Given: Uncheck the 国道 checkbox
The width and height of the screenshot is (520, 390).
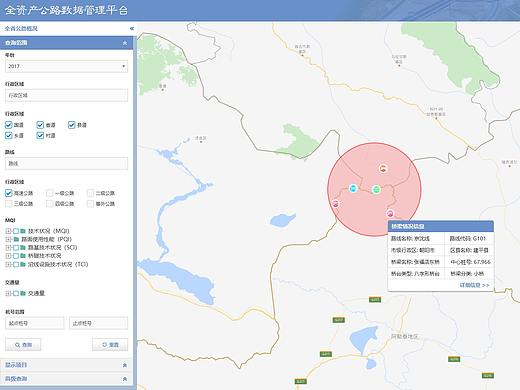Looking at the screenshot, I should pyautogui.click(x=9, y=125).
